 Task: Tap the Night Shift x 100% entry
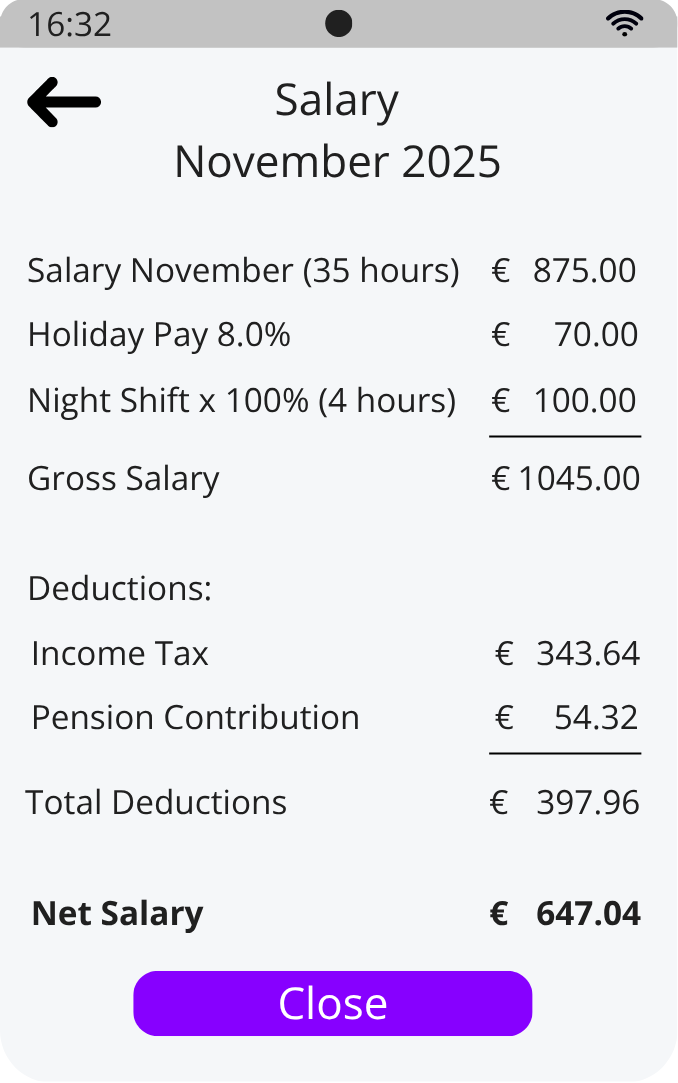(x=242, y=400)
